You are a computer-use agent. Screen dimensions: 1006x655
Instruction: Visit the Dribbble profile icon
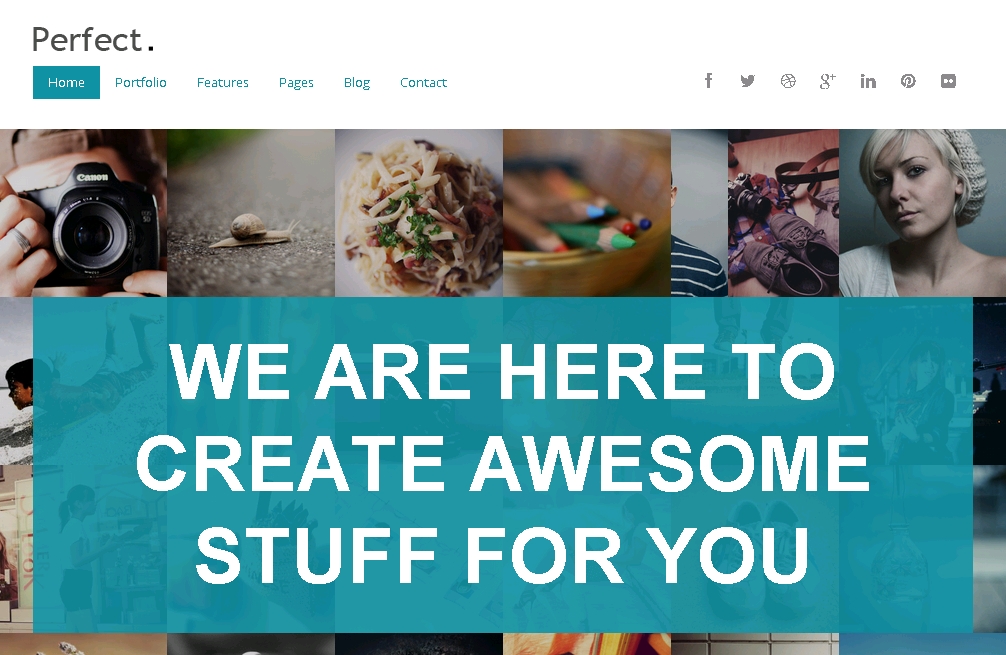788,81
